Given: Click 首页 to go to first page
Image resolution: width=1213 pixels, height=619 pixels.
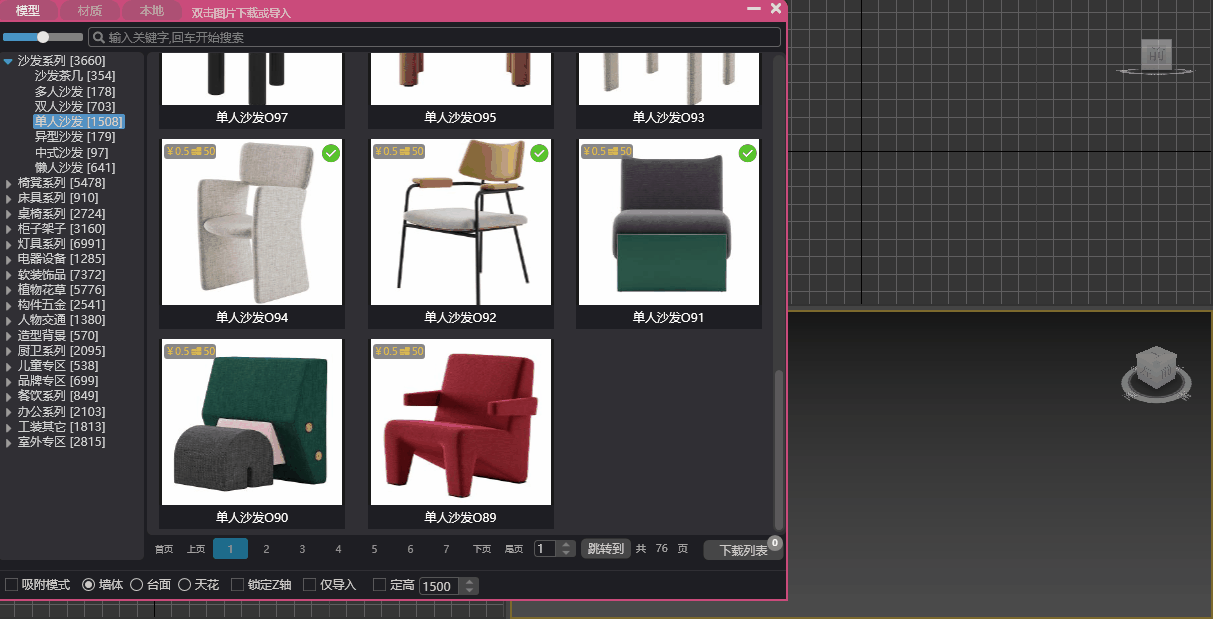Looking at the screenshot, I should pos(164,549).
